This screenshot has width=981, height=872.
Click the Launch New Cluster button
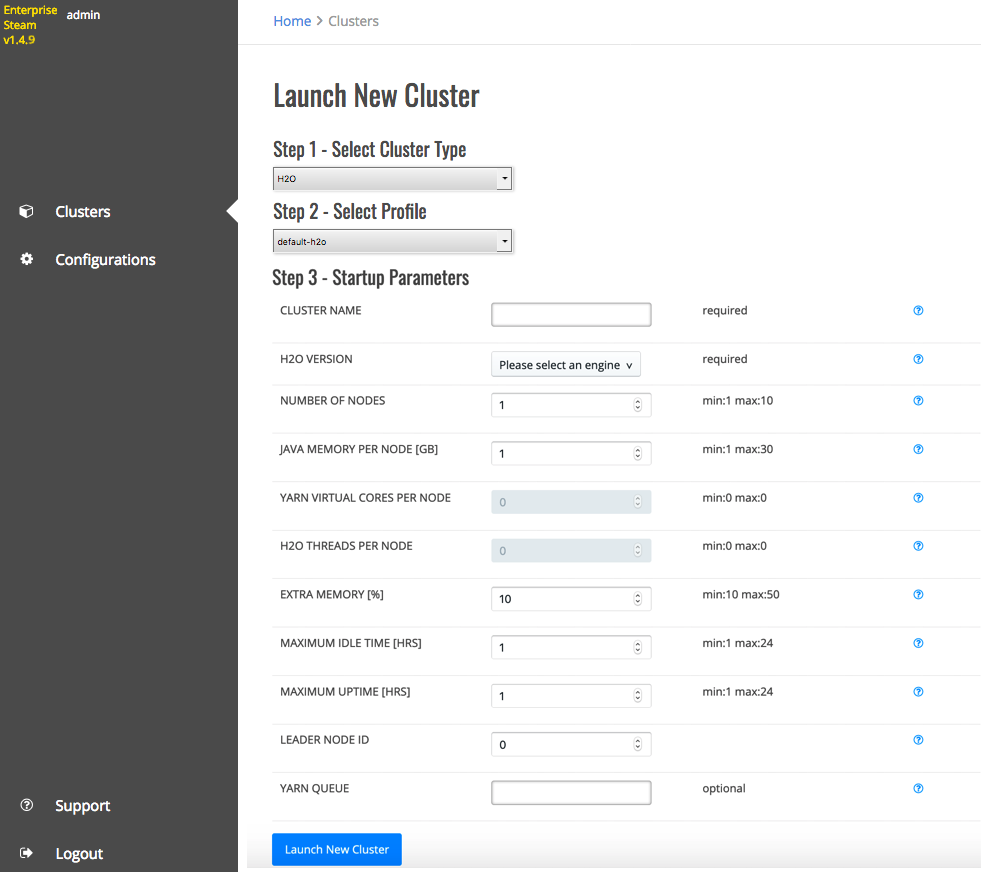pos(337,849)
